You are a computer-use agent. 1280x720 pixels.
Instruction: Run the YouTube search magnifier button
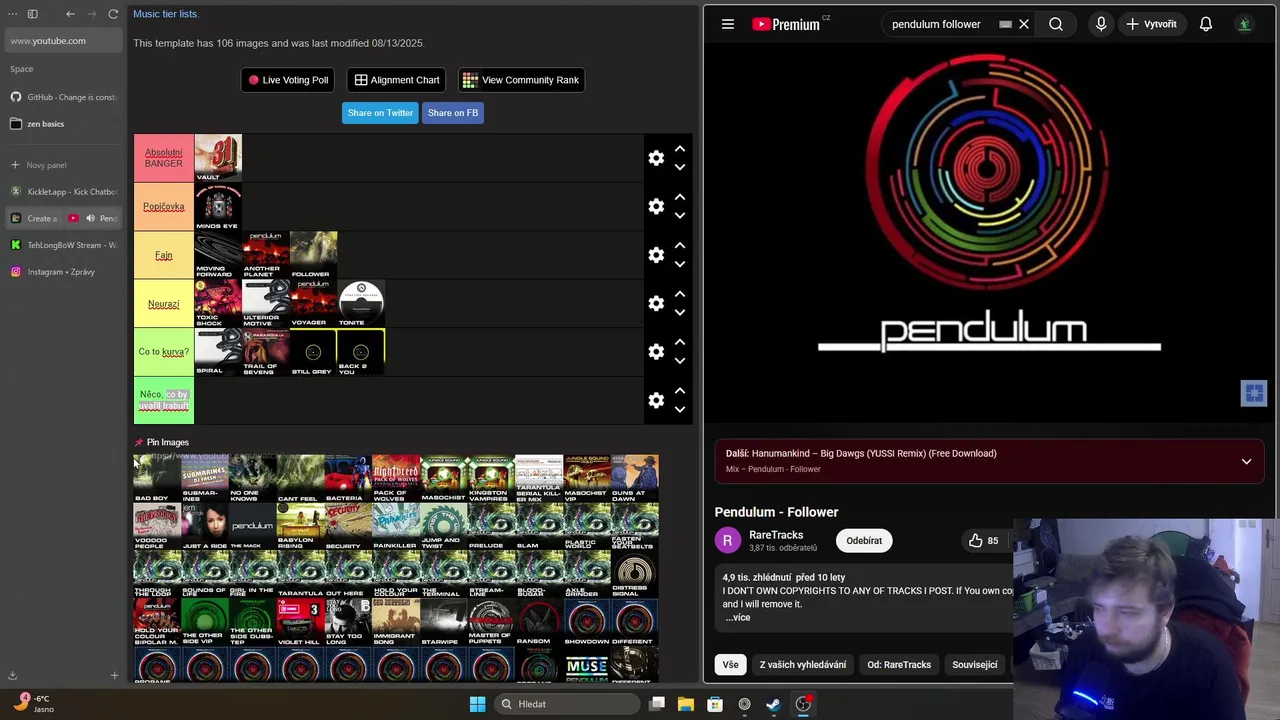click(1056, 24)
